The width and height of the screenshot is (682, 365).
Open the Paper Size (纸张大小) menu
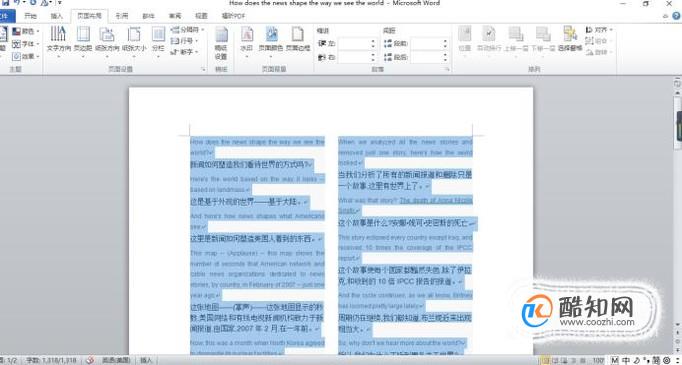[x=134, y=41]
